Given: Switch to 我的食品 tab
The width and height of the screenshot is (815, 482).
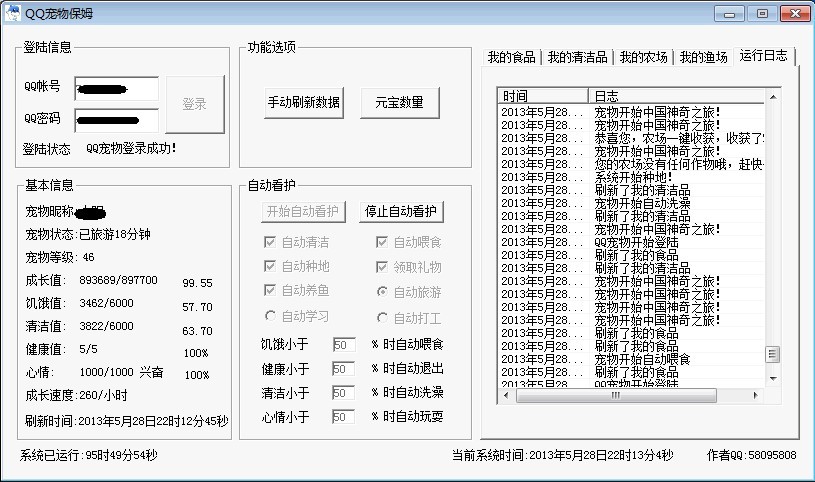Looking at the screenshot, I should (511, 57).
